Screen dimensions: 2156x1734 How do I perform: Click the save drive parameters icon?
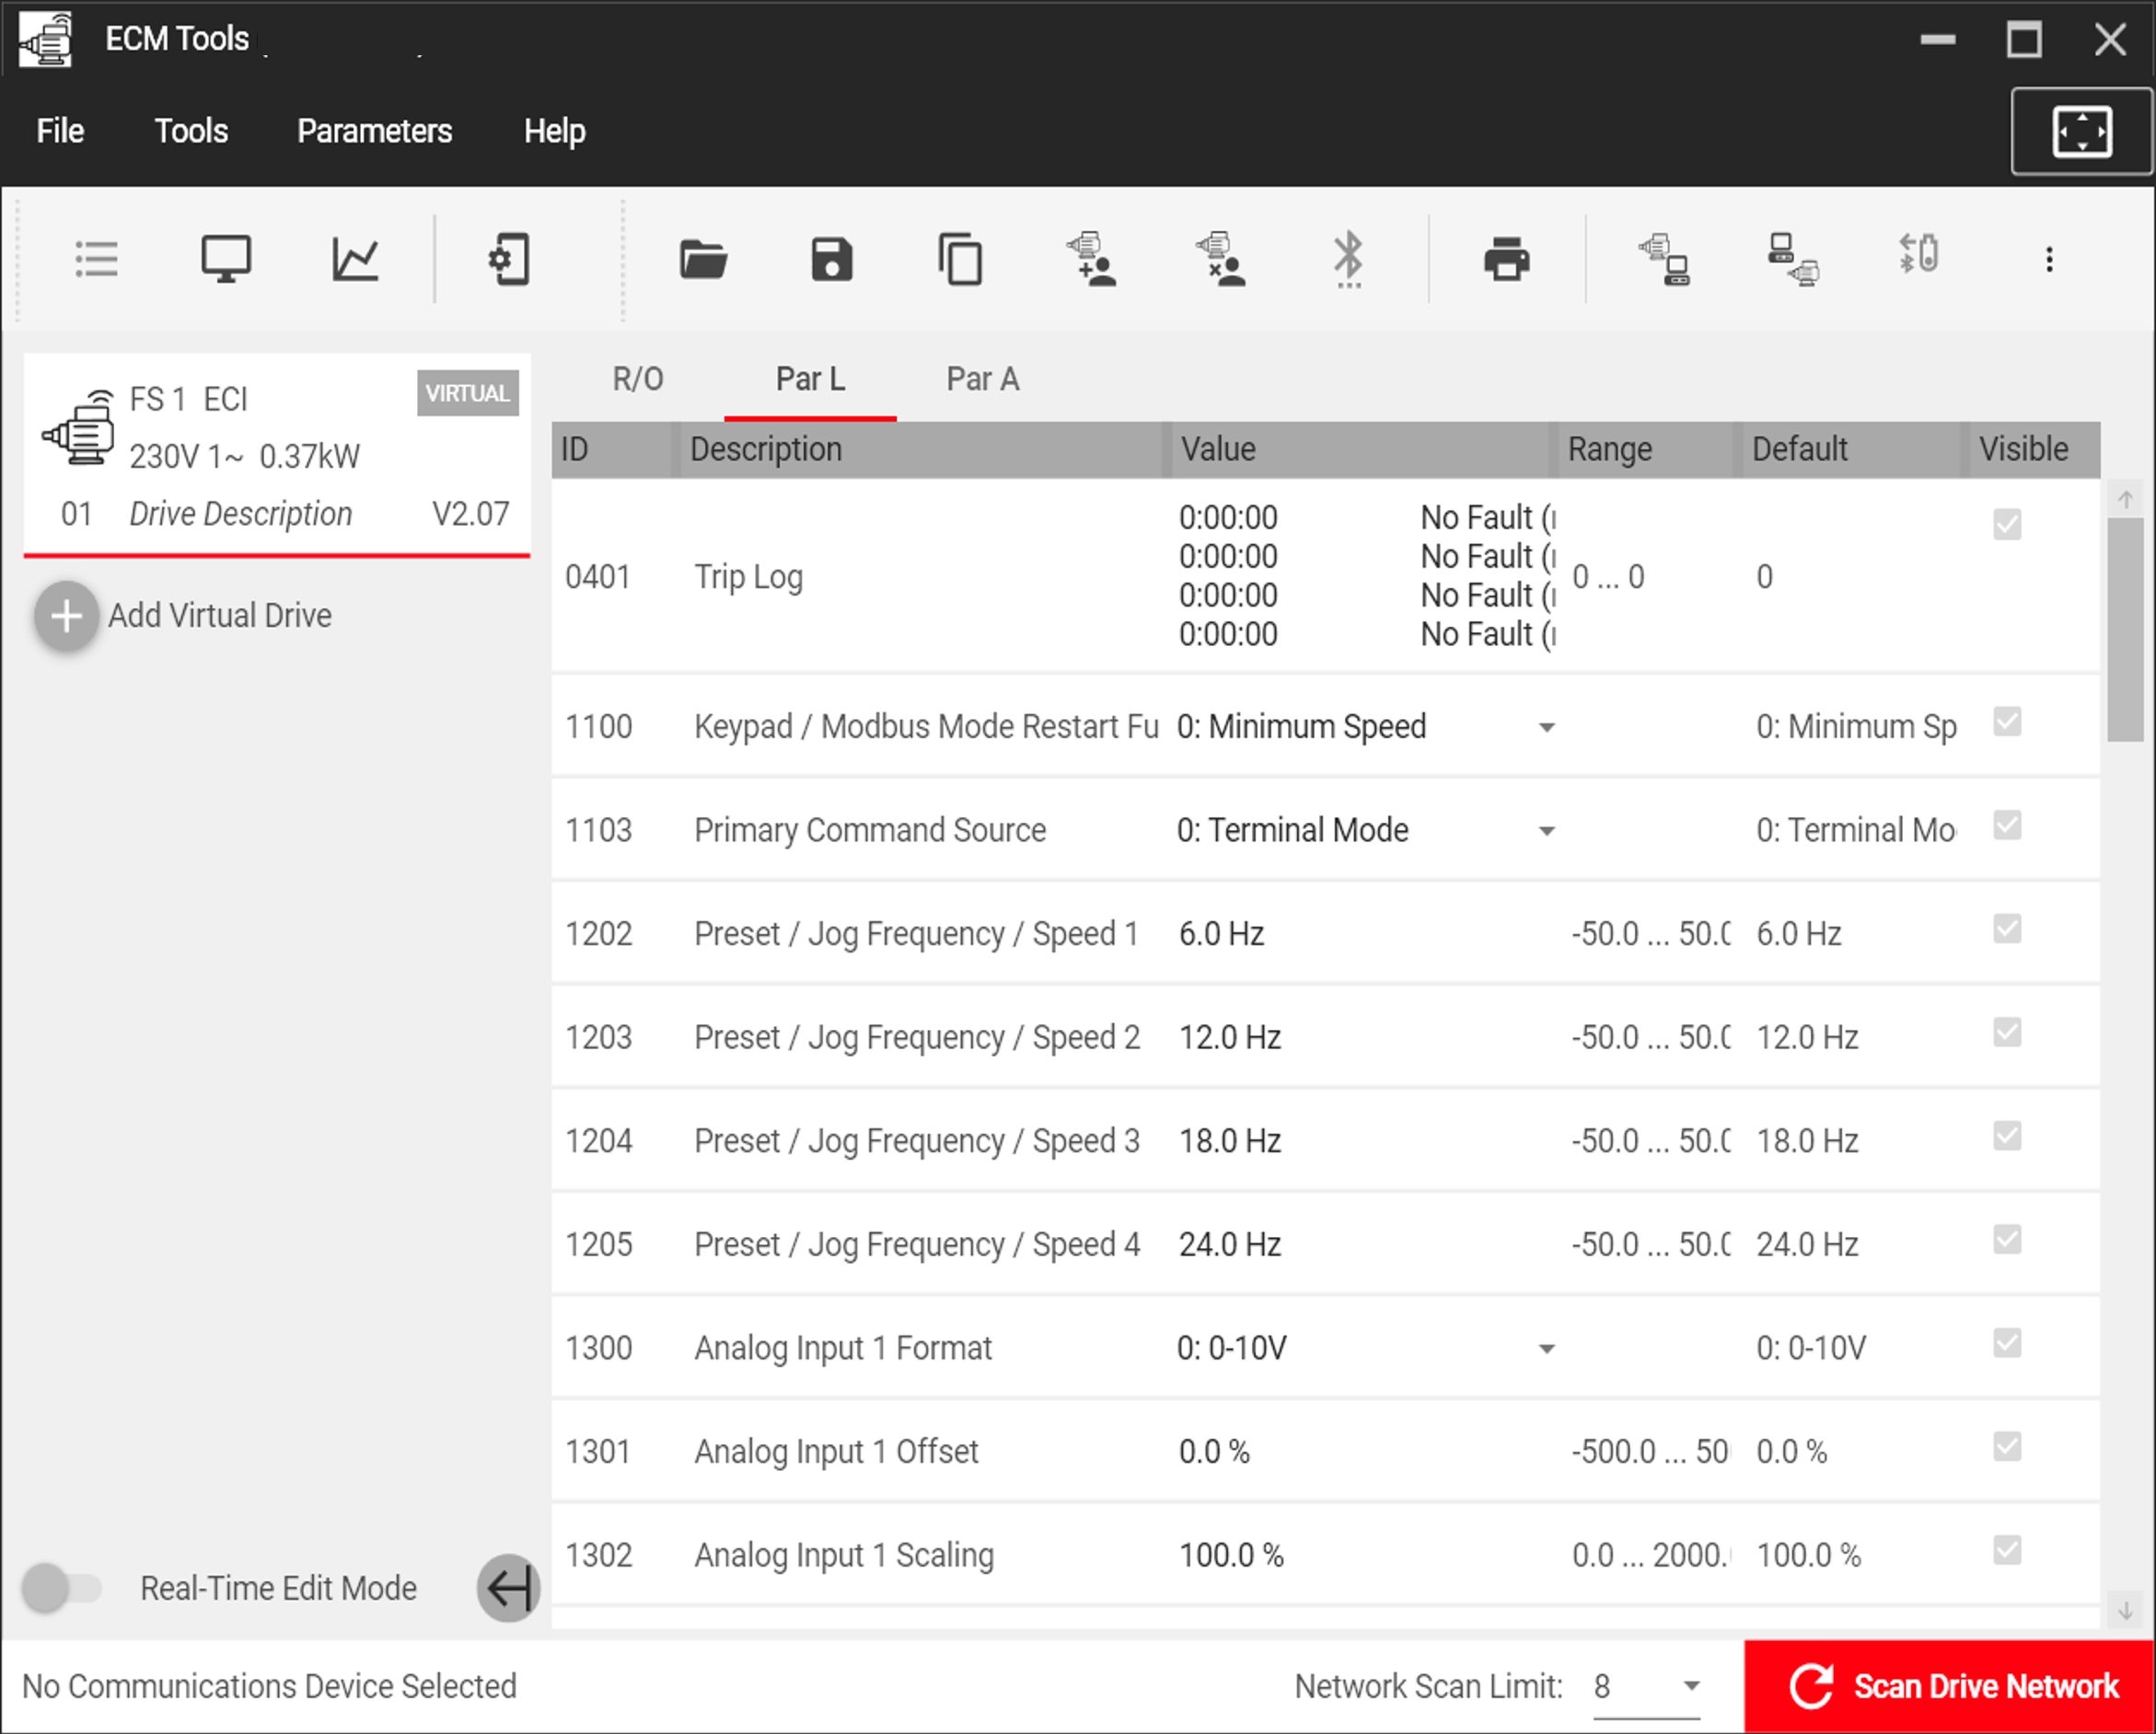point(832,258)
